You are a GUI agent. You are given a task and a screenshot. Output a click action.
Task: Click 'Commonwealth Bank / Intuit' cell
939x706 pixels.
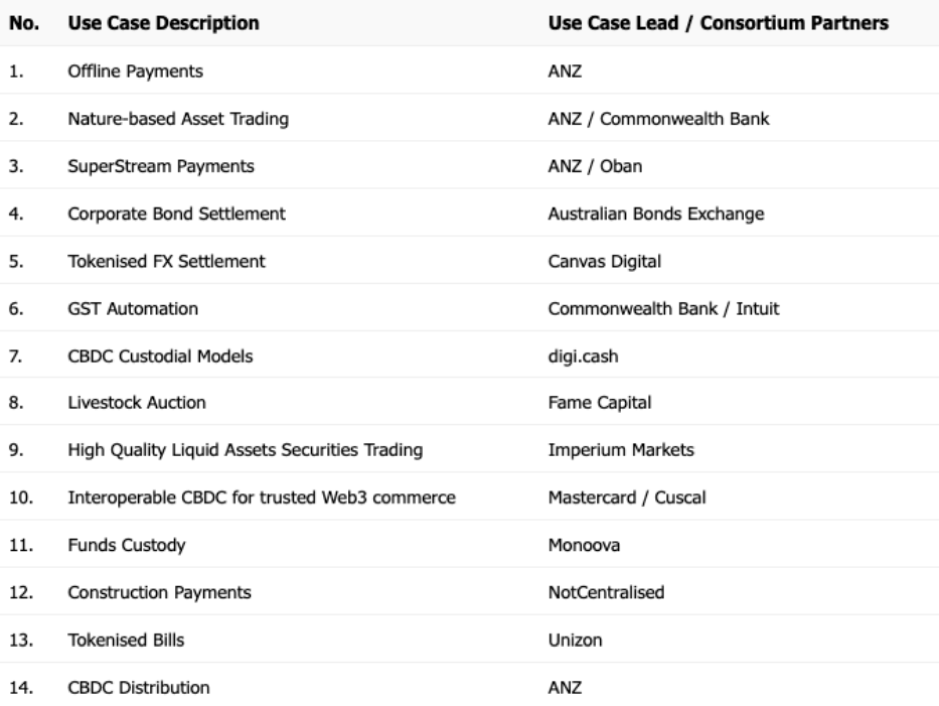click(664, 308)
